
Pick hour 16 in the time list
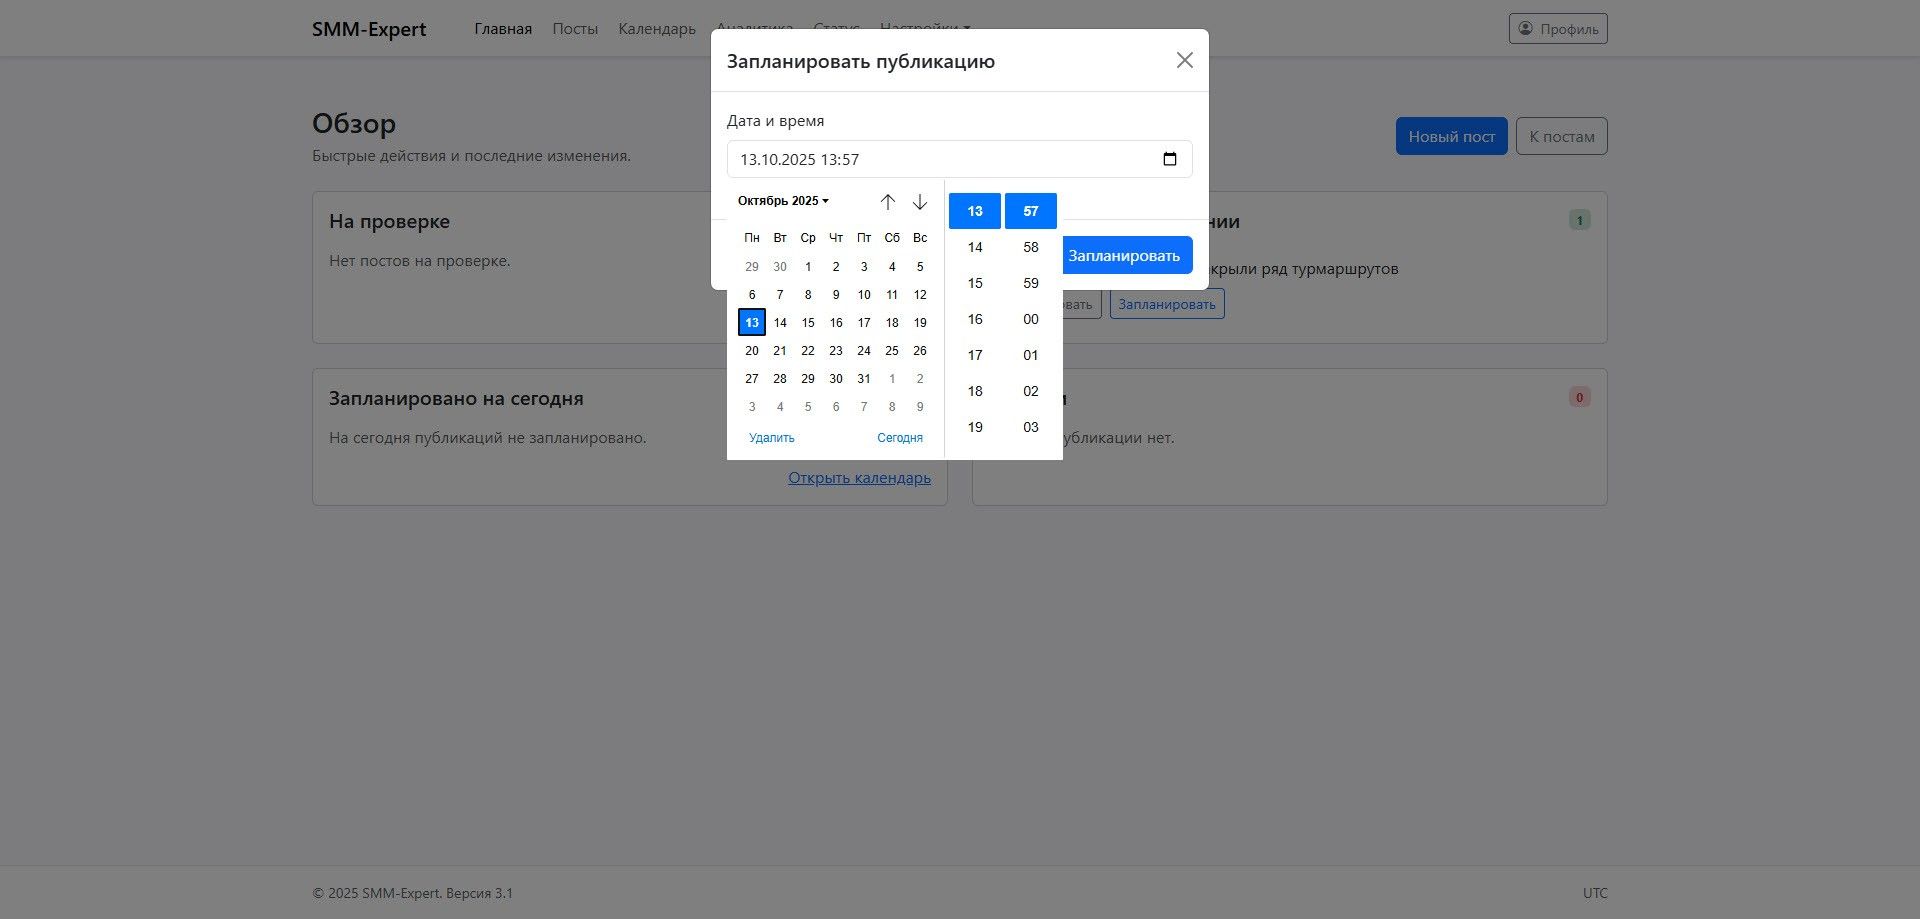(975, 319)
